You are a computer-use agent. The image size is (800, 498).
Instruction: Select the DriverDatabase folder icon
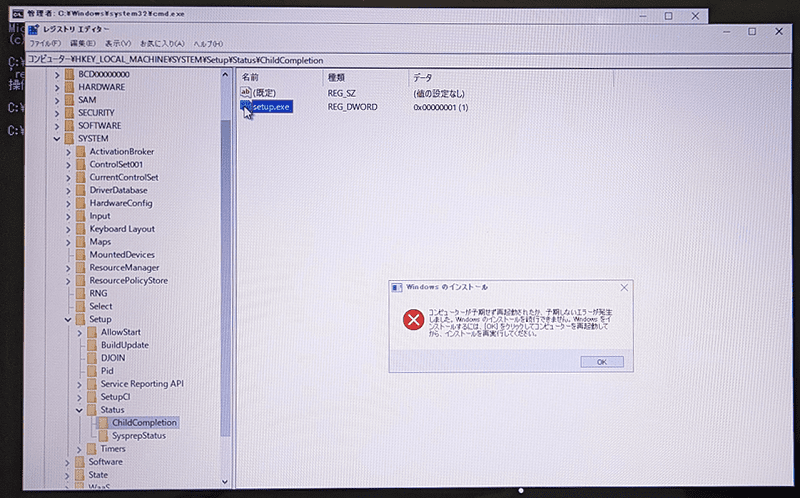click(81, 190)
